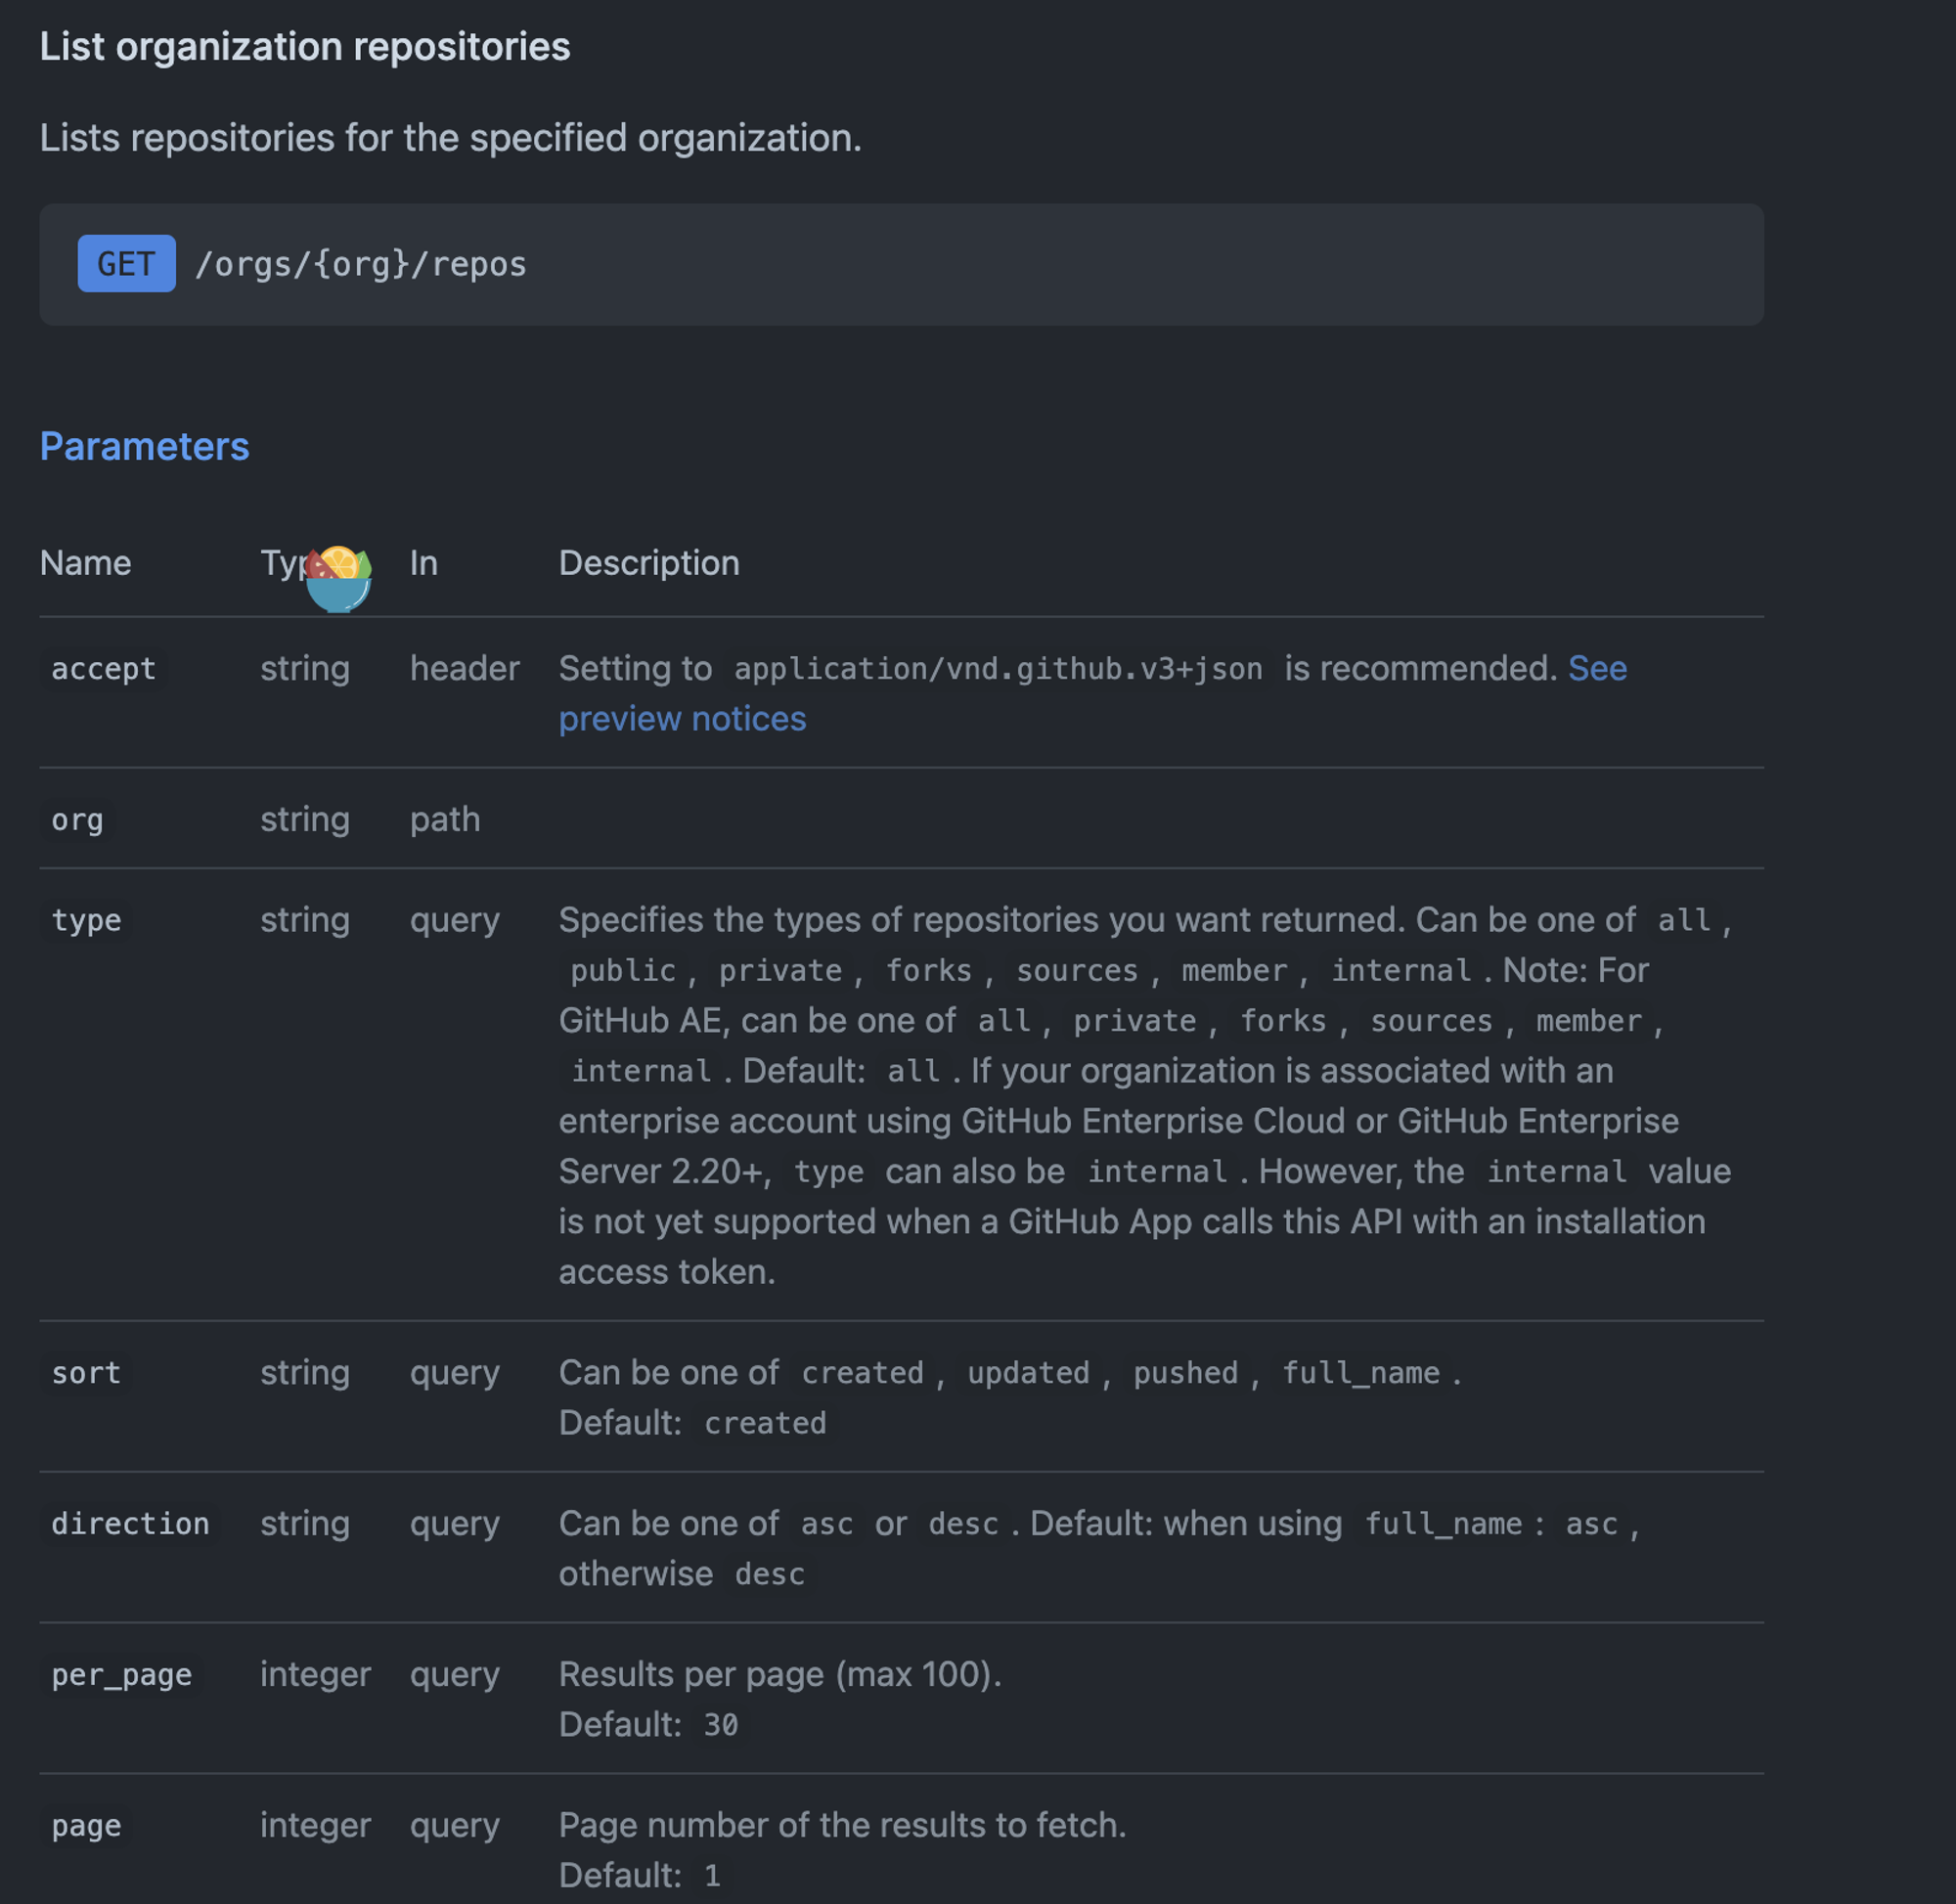1956x1904 pixels.
Task: Click 'access token.' text in type description
Action: 667,1273
